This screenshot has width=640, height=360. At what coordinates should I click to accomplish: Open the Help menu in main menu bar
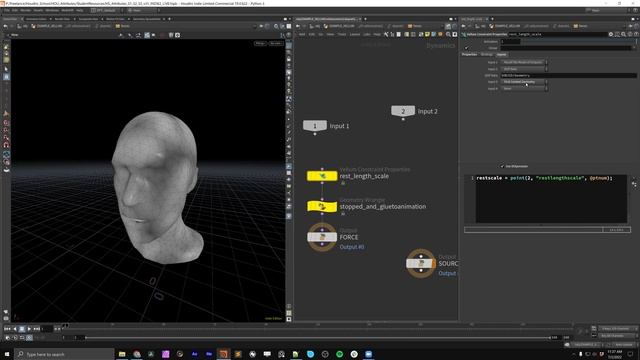point(80,10)
